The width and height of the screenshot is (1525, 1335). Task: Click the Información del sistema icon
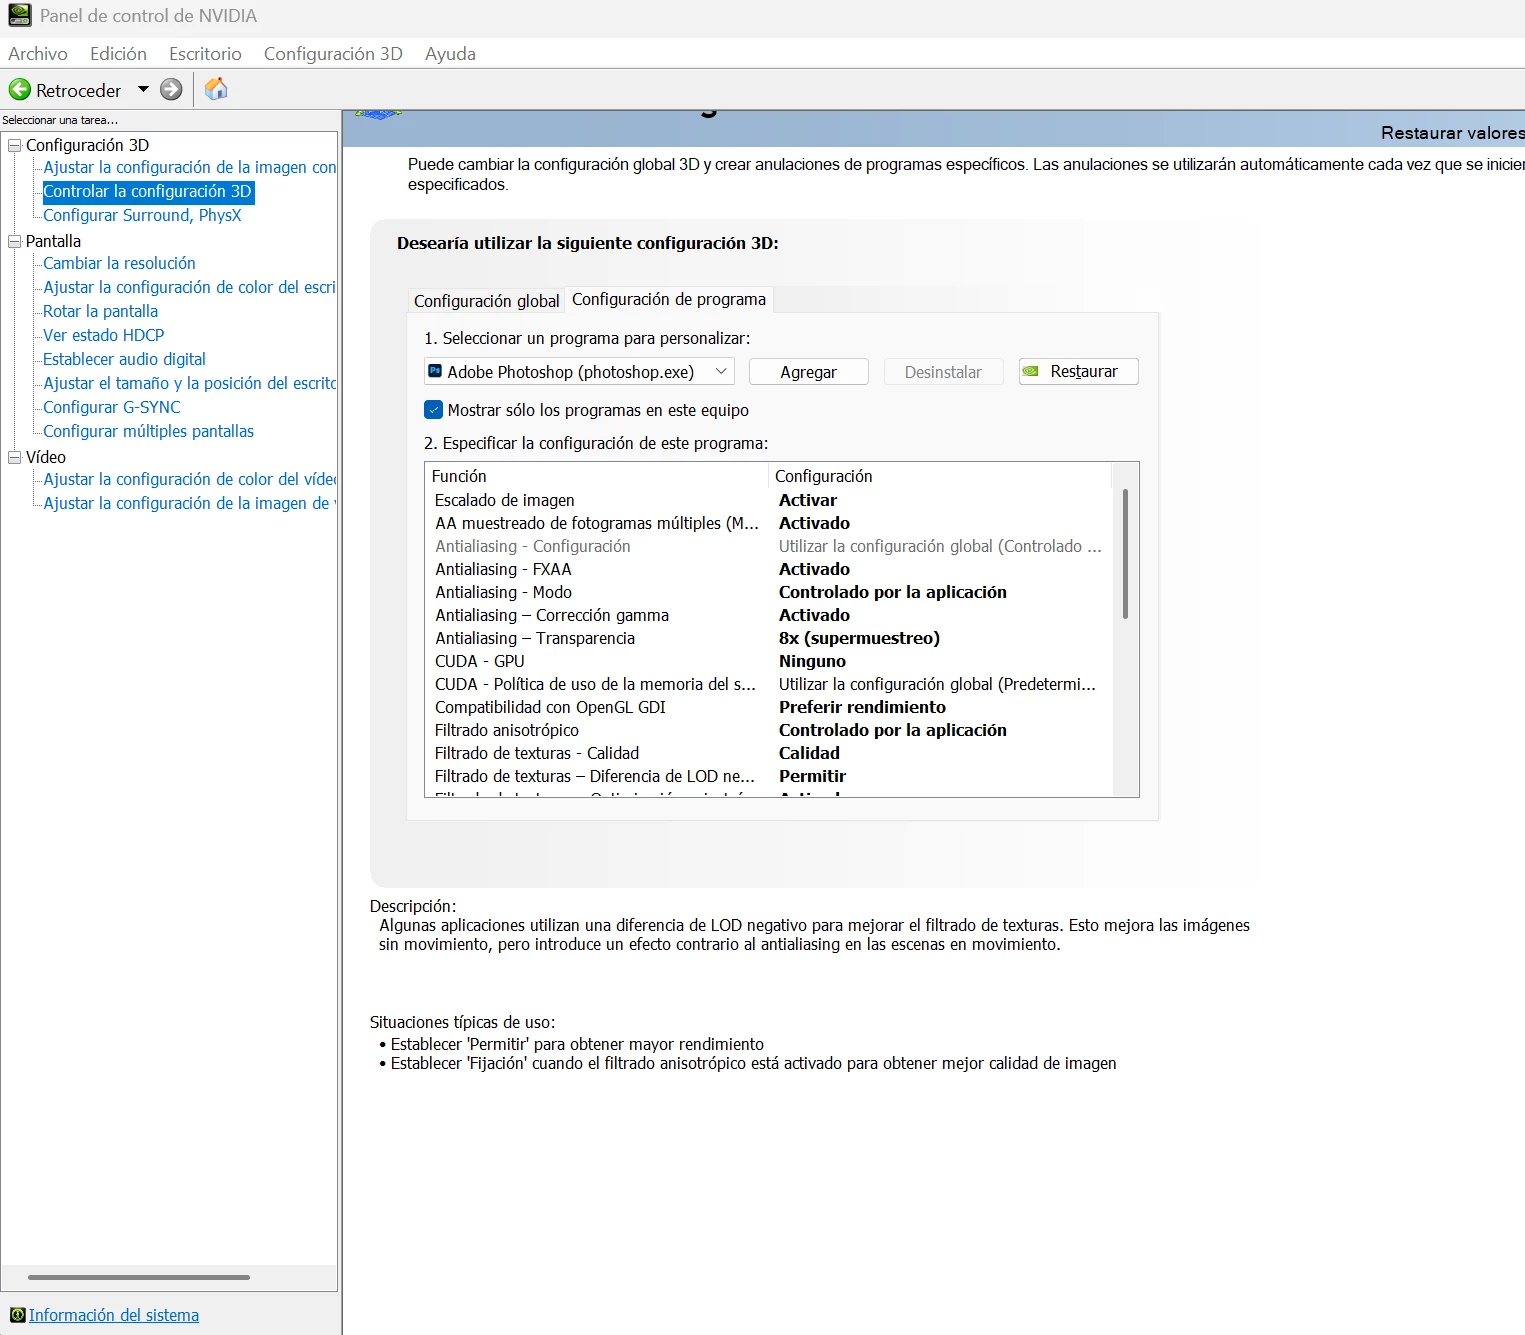(x=17, y=1315)
